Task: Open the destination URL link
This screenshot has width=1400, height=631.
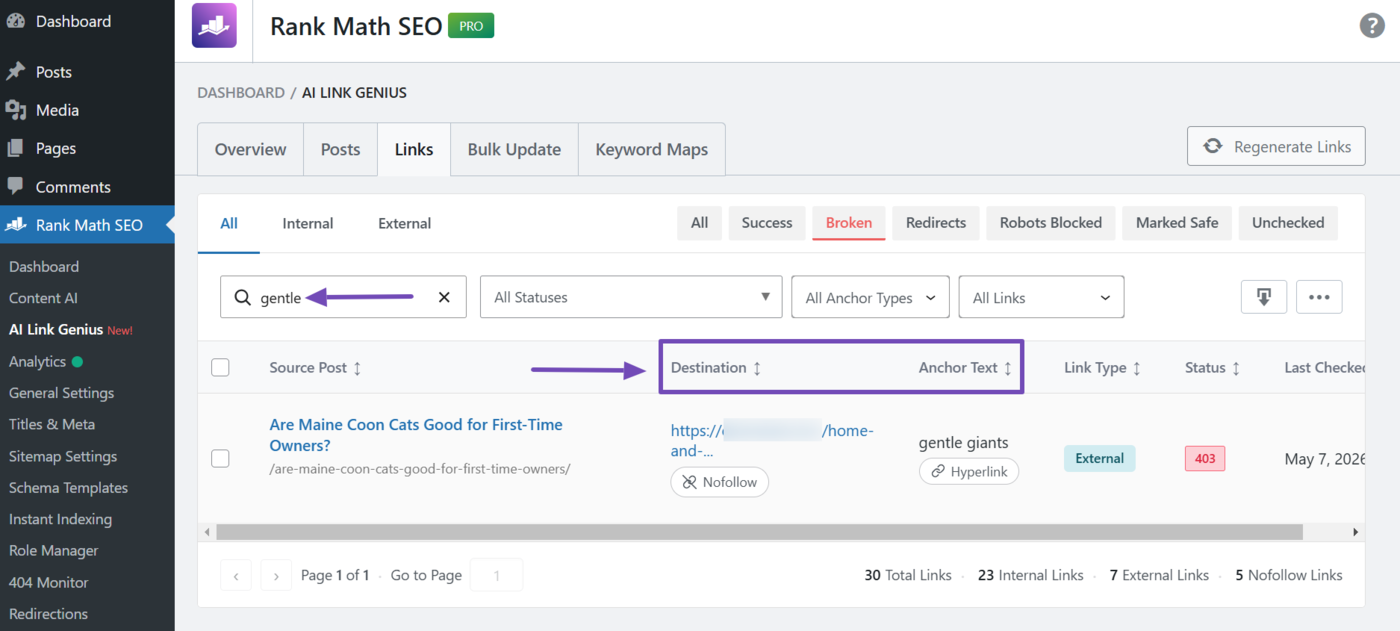Action: (x=772, y=440)
